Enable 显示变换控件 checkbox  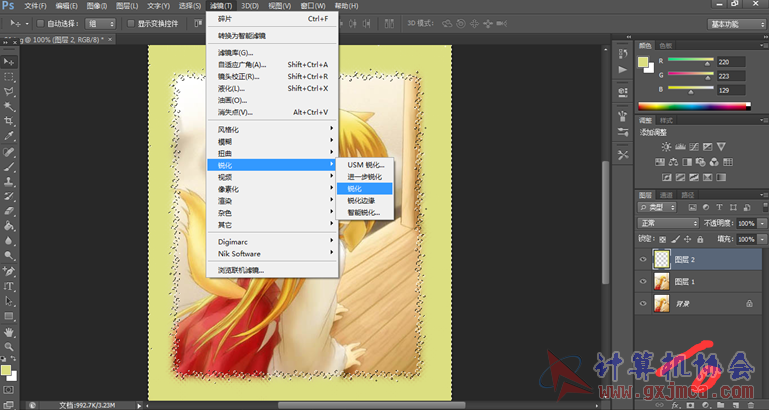[x=131, y=23]
